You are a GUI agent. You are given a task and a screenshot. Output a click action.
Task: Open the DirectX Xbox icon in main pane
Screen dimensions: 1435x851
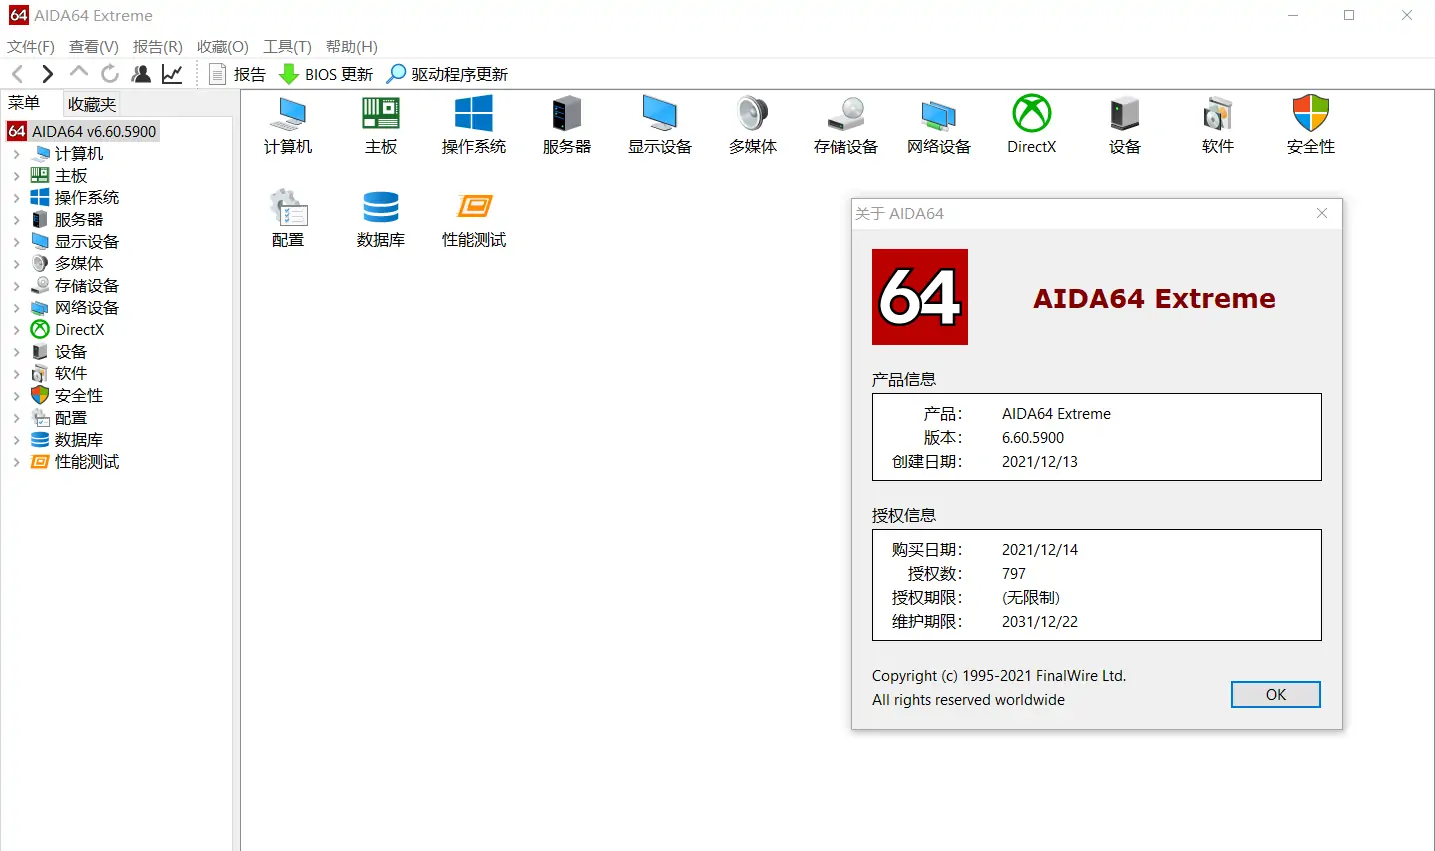(x=1032, y=126)
